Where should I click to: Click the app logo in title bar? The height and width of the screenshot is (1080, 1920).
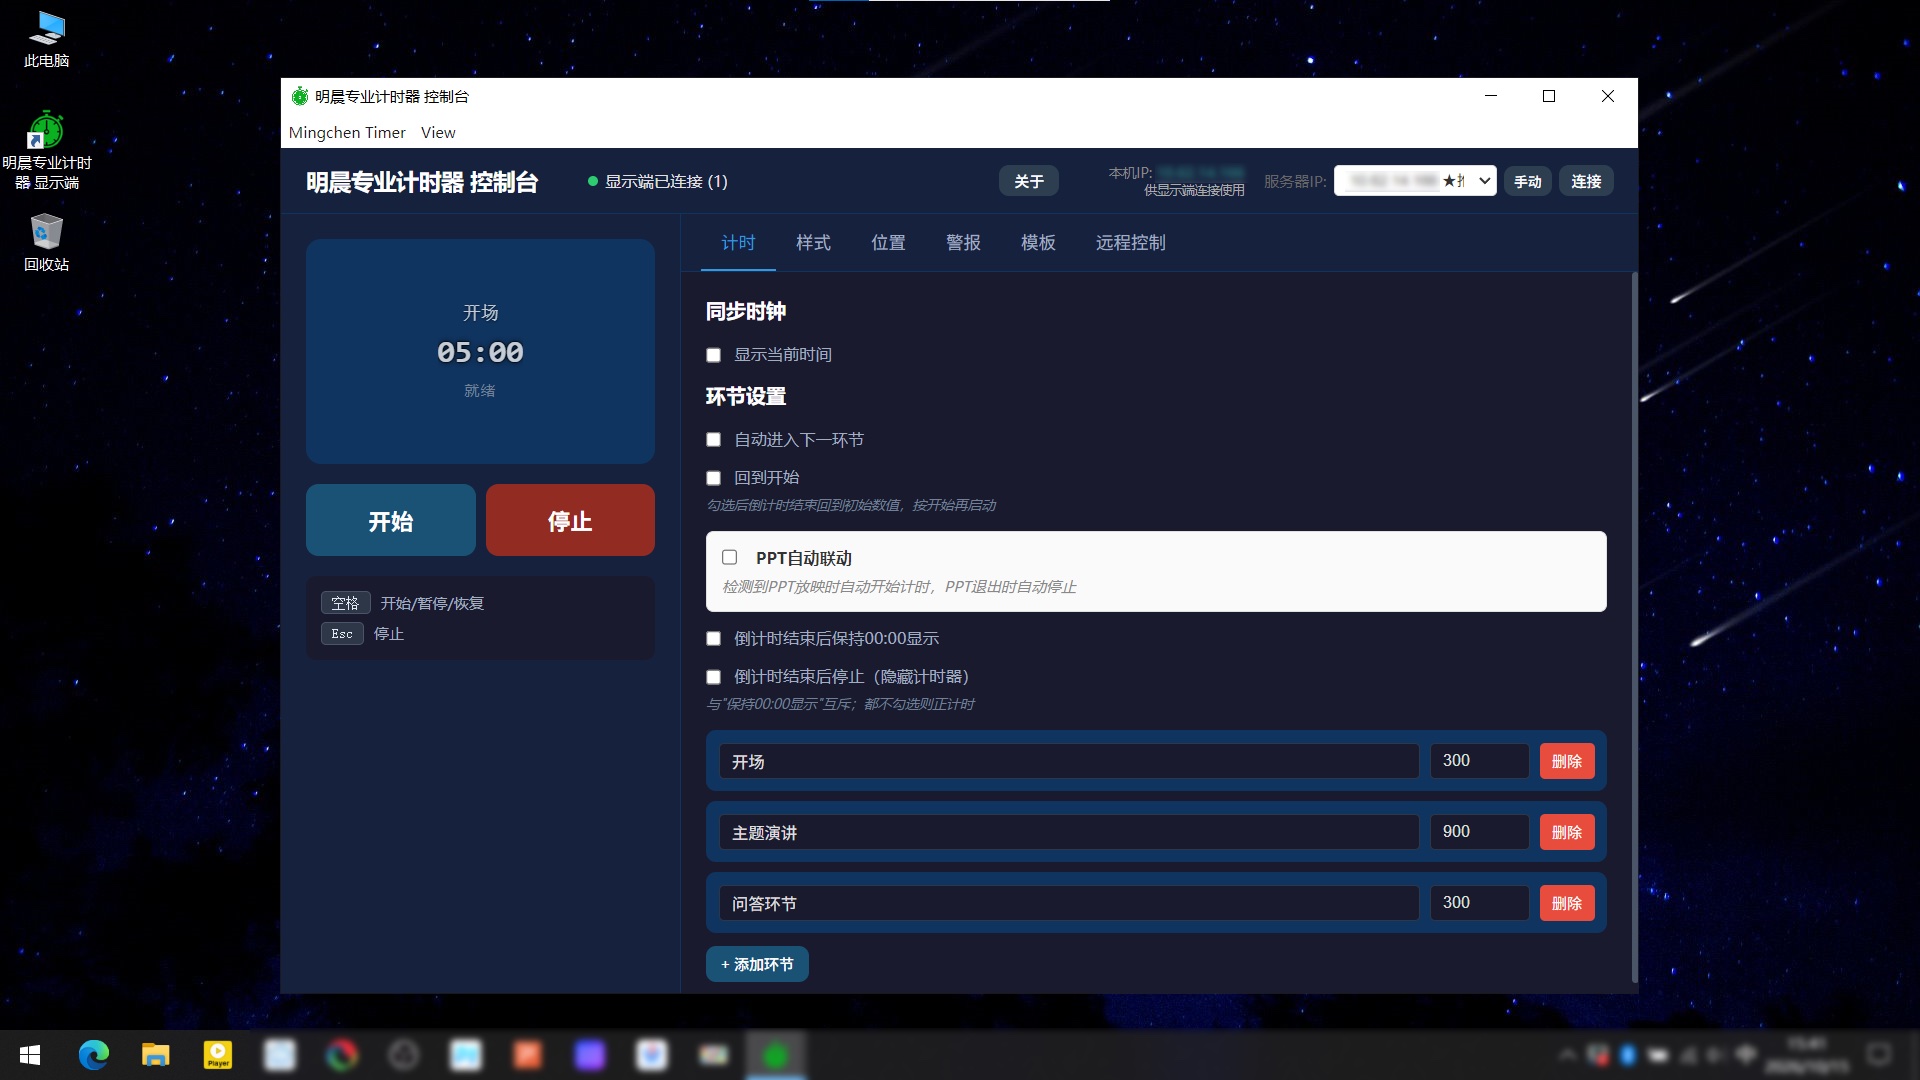pos(300,96)
